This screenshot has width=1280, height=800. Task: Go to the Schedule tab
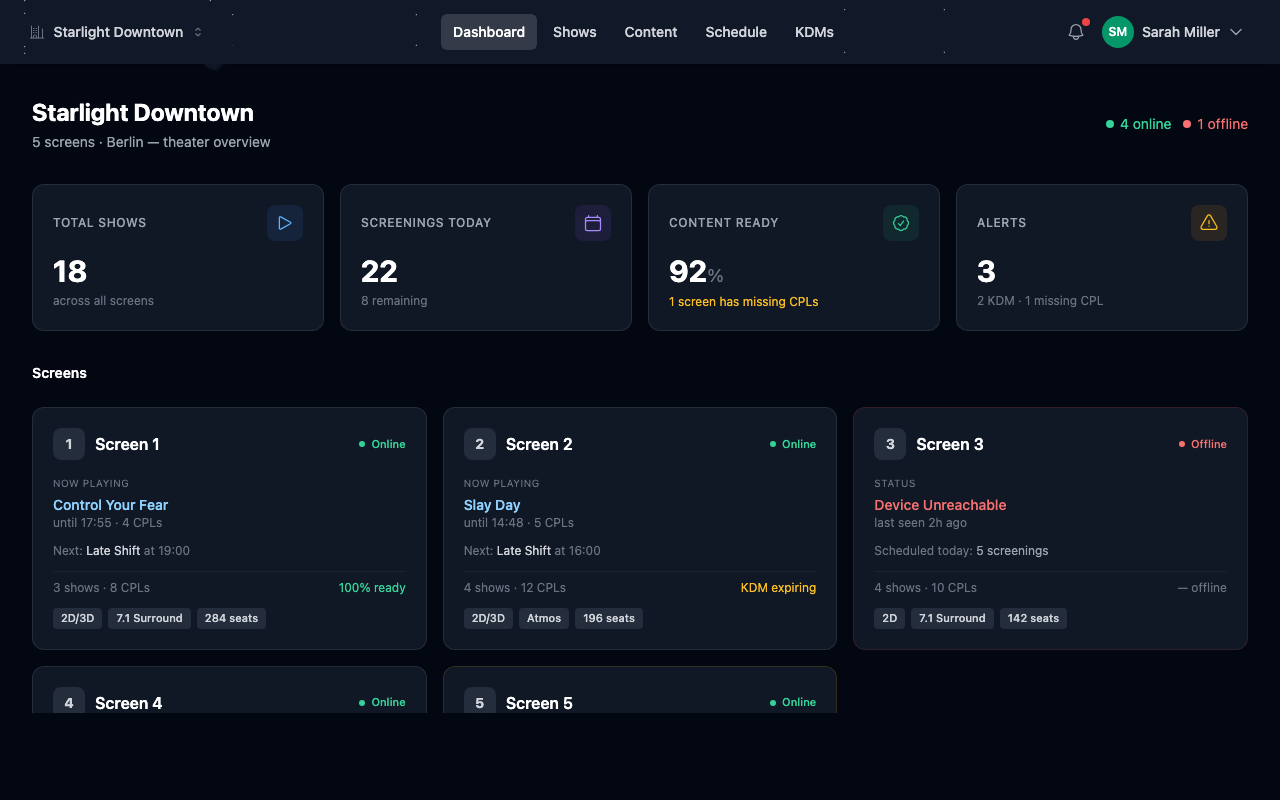(x=736, y=32)
